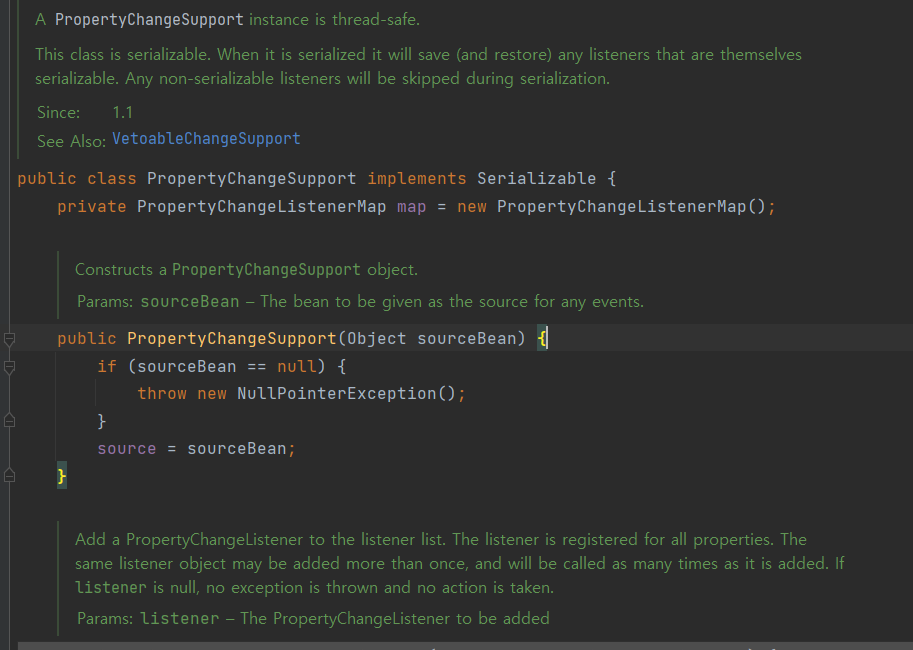Click 'This class is serializable.' doc sentence
913x650 pixels.
coord(123,55)
